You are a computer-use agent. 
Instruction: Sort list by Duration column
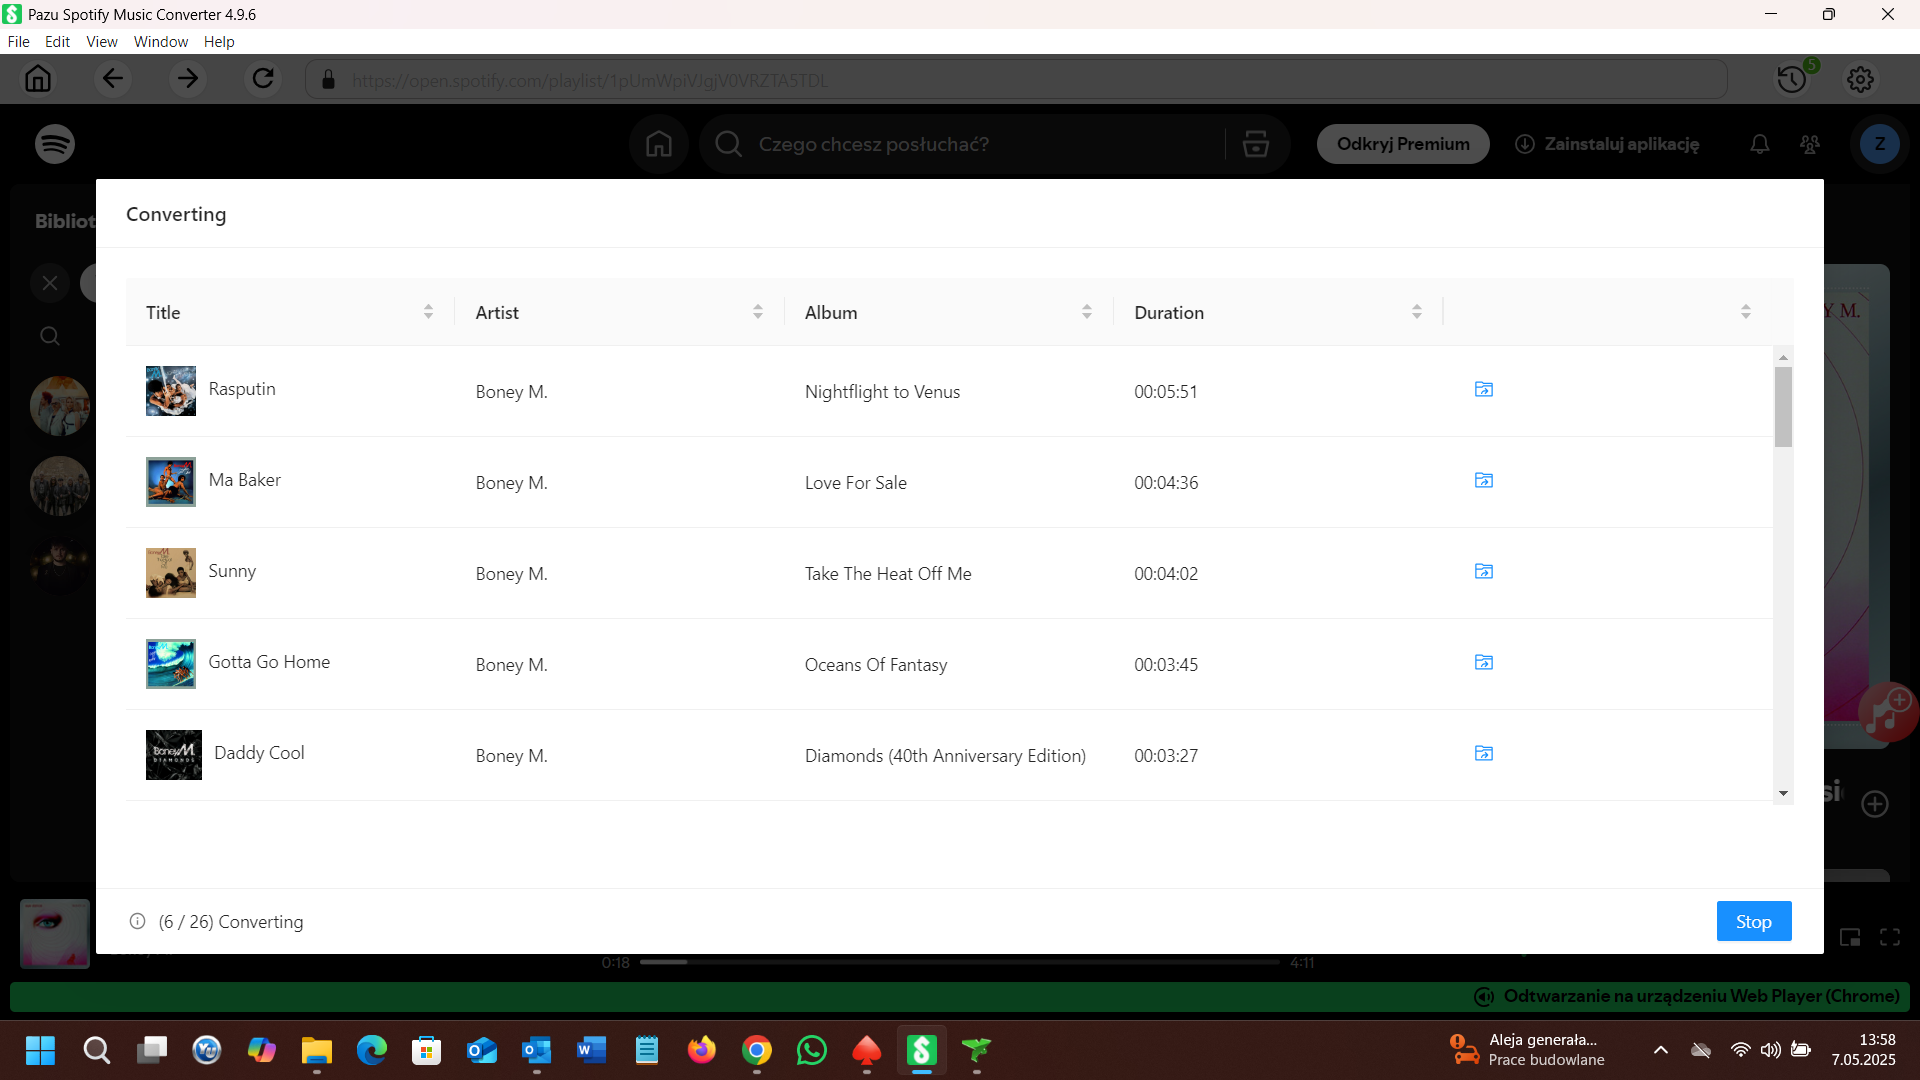pos(1417,312)
